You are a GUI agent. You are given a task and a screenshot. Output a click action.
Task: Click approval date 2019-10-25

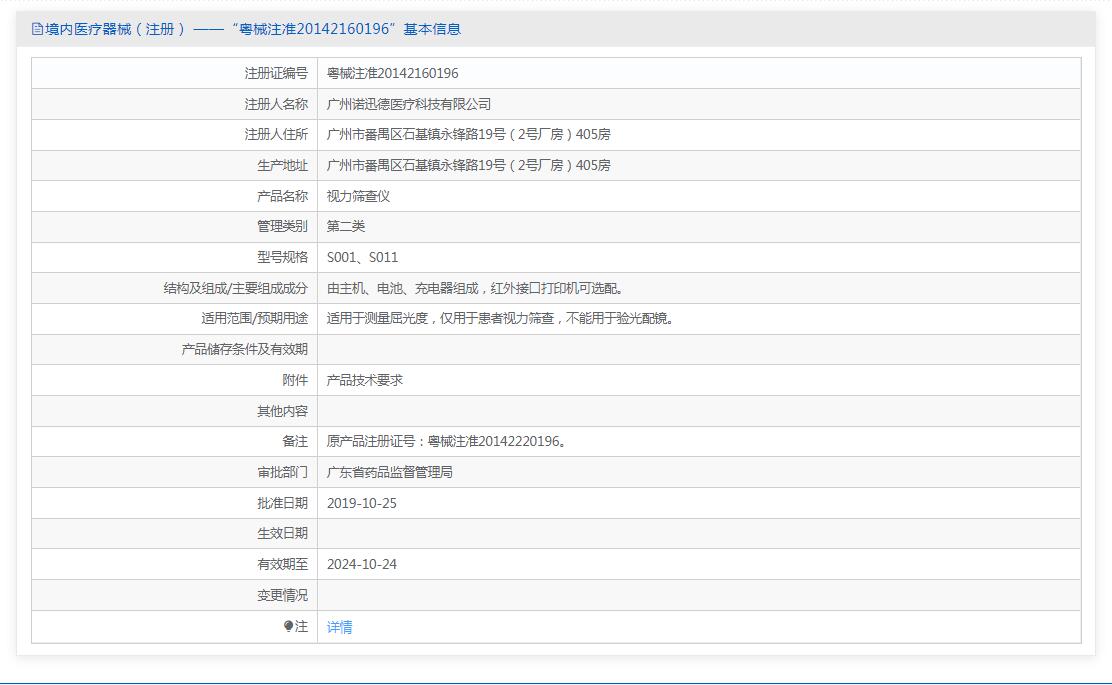click(362, 503)
